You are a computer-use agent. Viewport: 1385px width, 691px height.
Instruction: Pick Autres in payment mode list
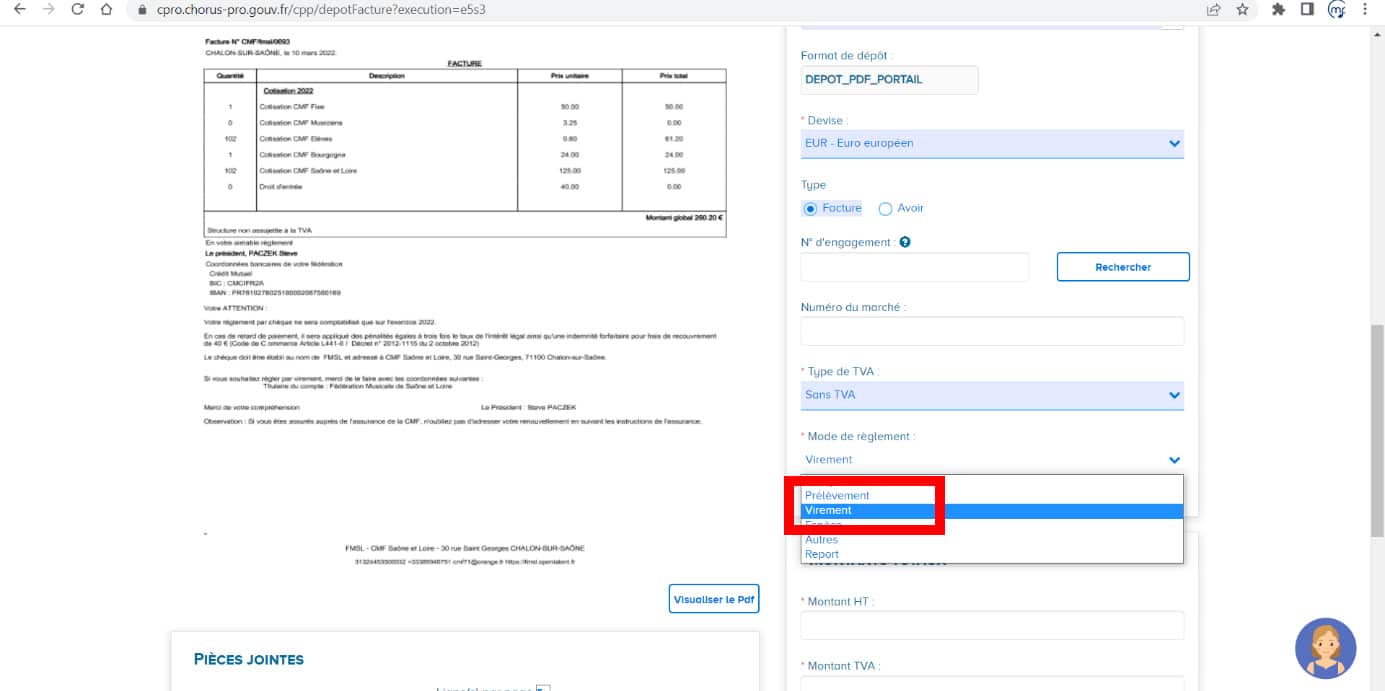click(x=822, y=540)
